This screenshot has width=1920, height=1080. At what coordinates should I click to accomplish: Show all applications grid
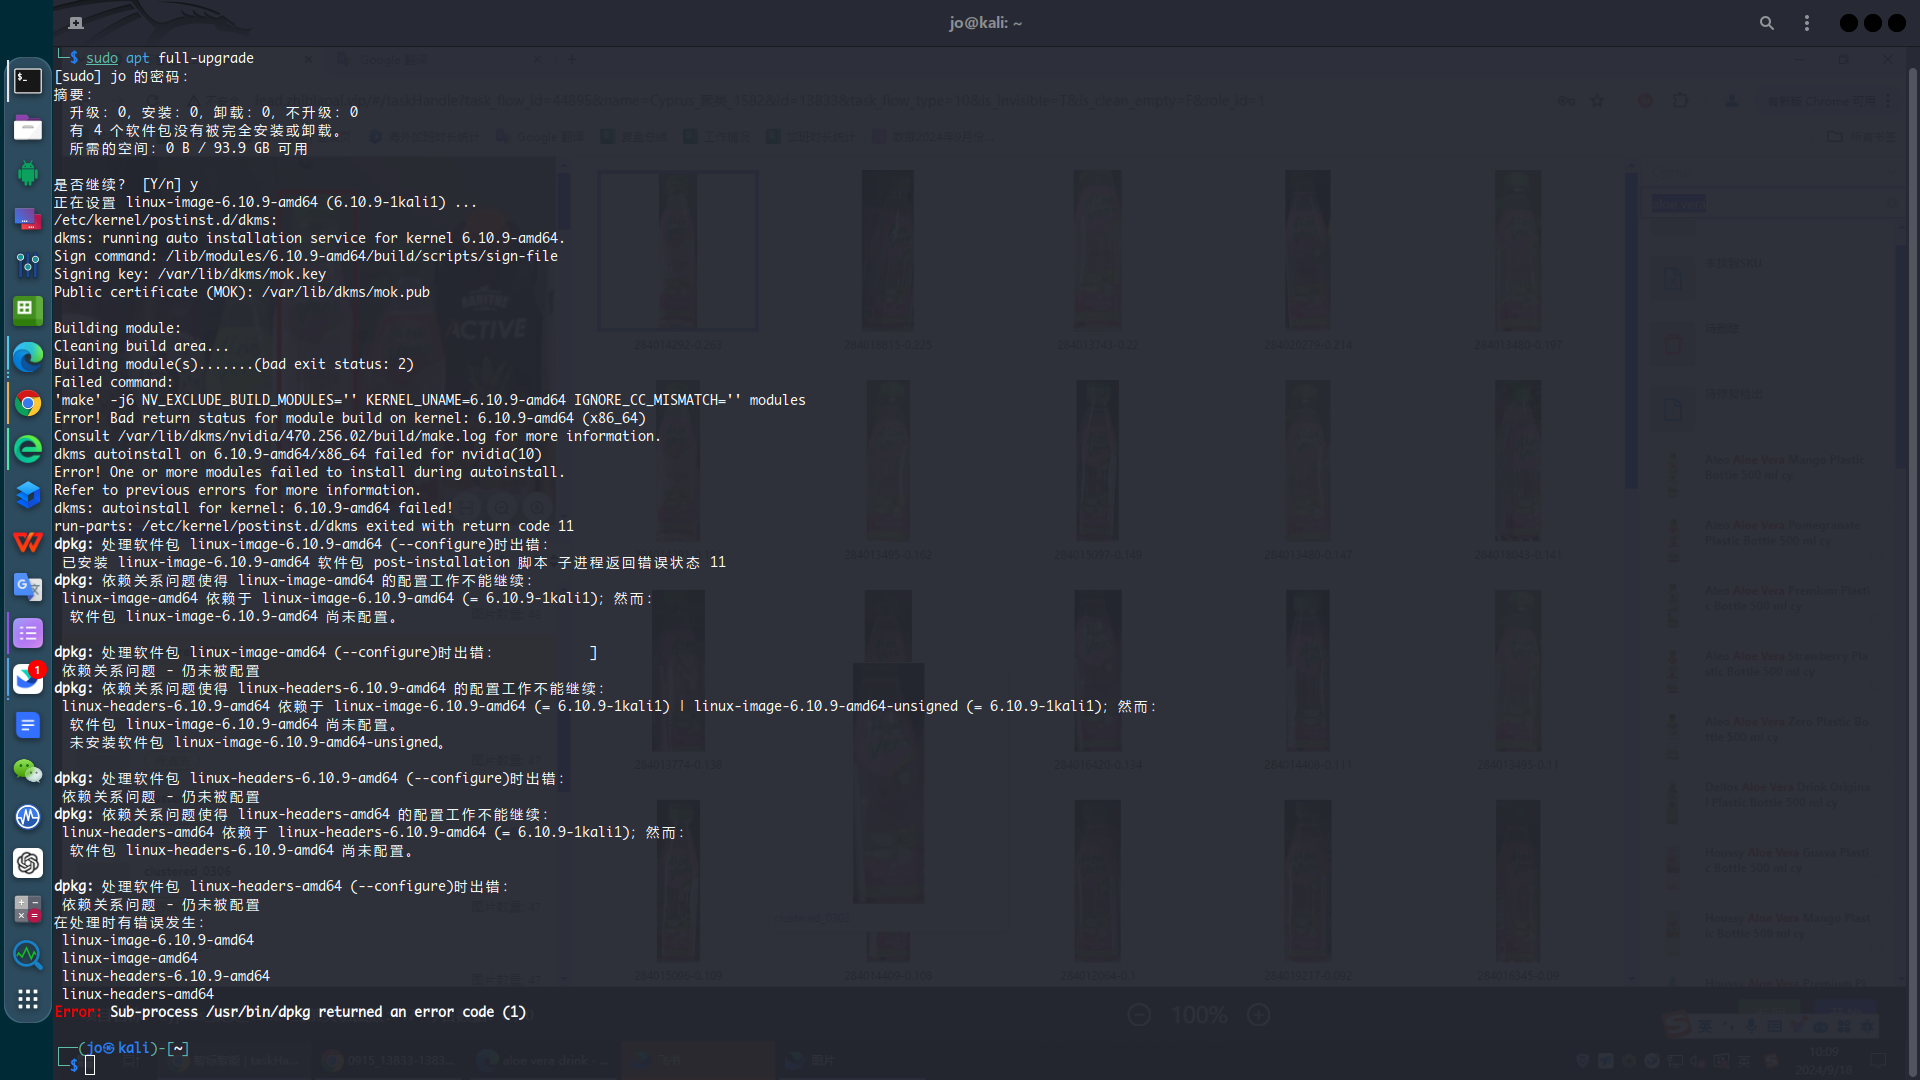click(27, 999)
